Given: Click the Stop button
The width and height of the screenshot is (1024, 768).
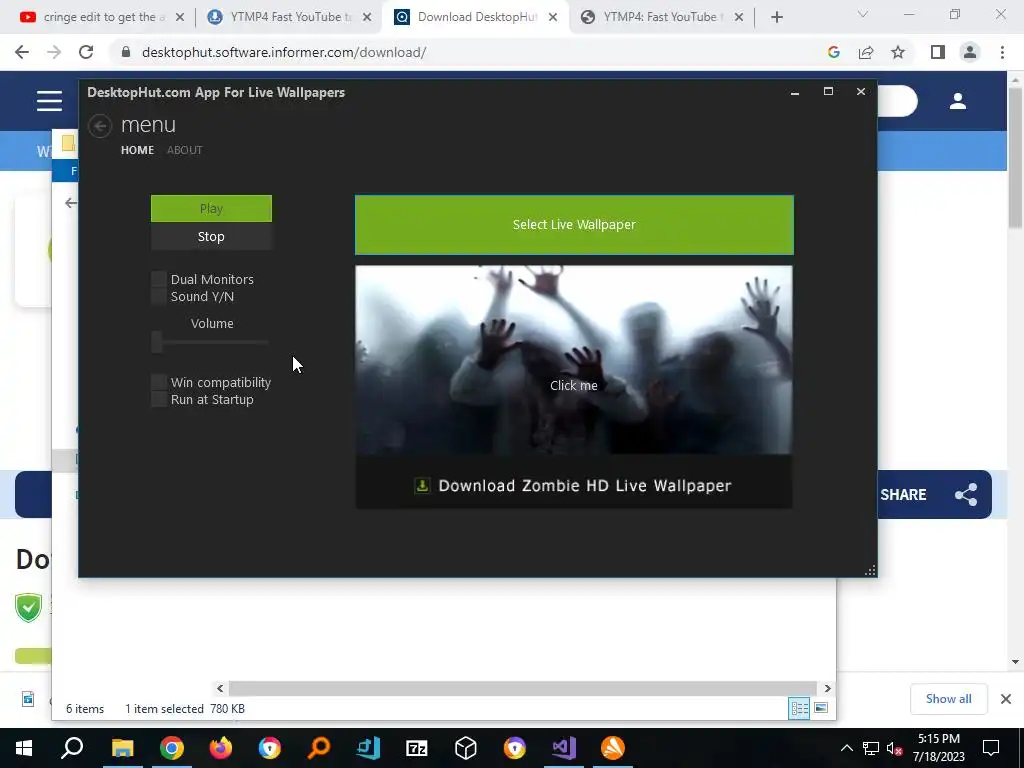Looking at the screenshot, I should click(x=211, y=236).
